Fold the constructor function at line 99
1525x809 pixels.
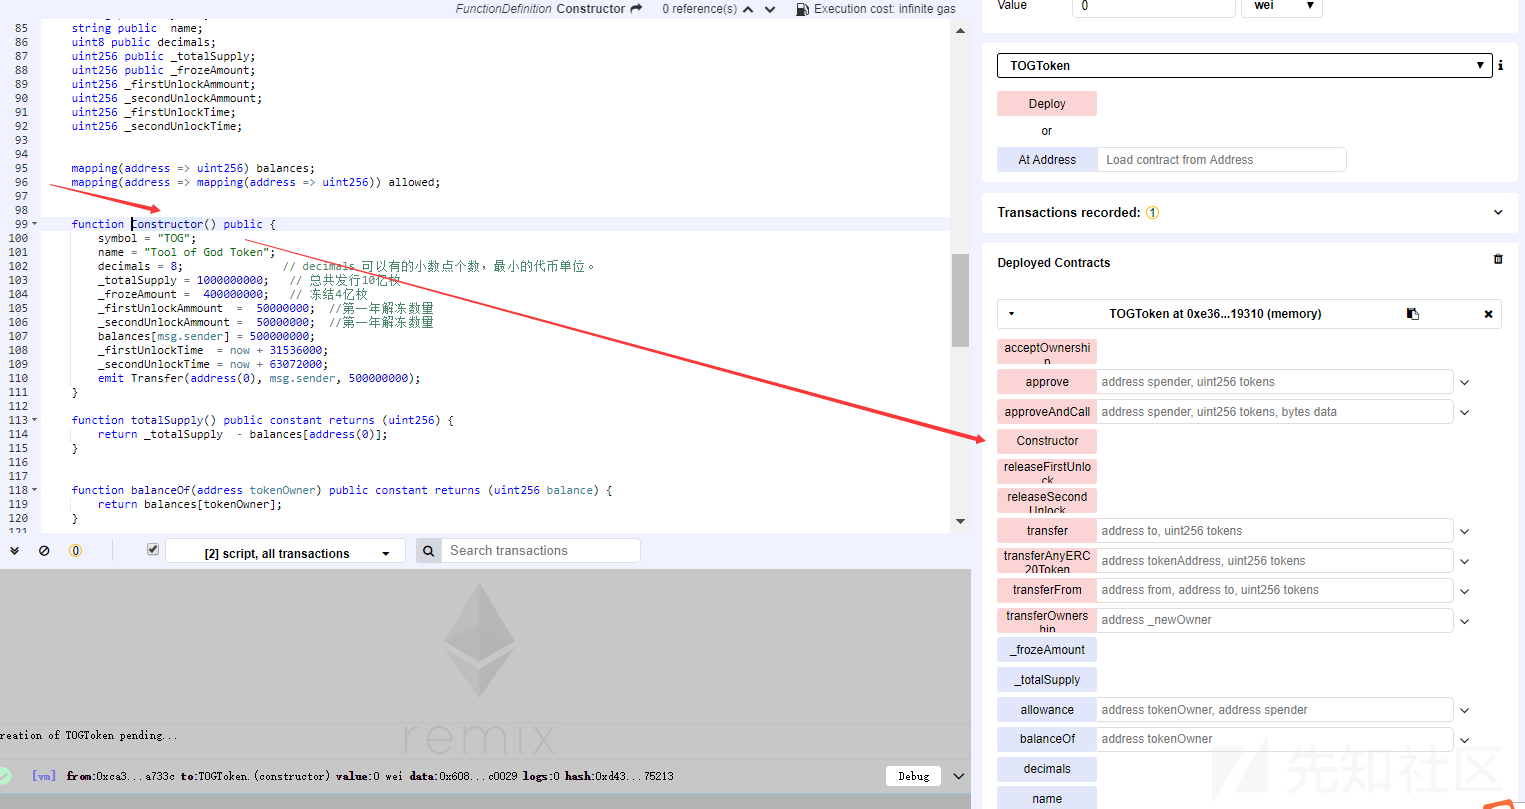pyautogui.click(x=35, y=224)
